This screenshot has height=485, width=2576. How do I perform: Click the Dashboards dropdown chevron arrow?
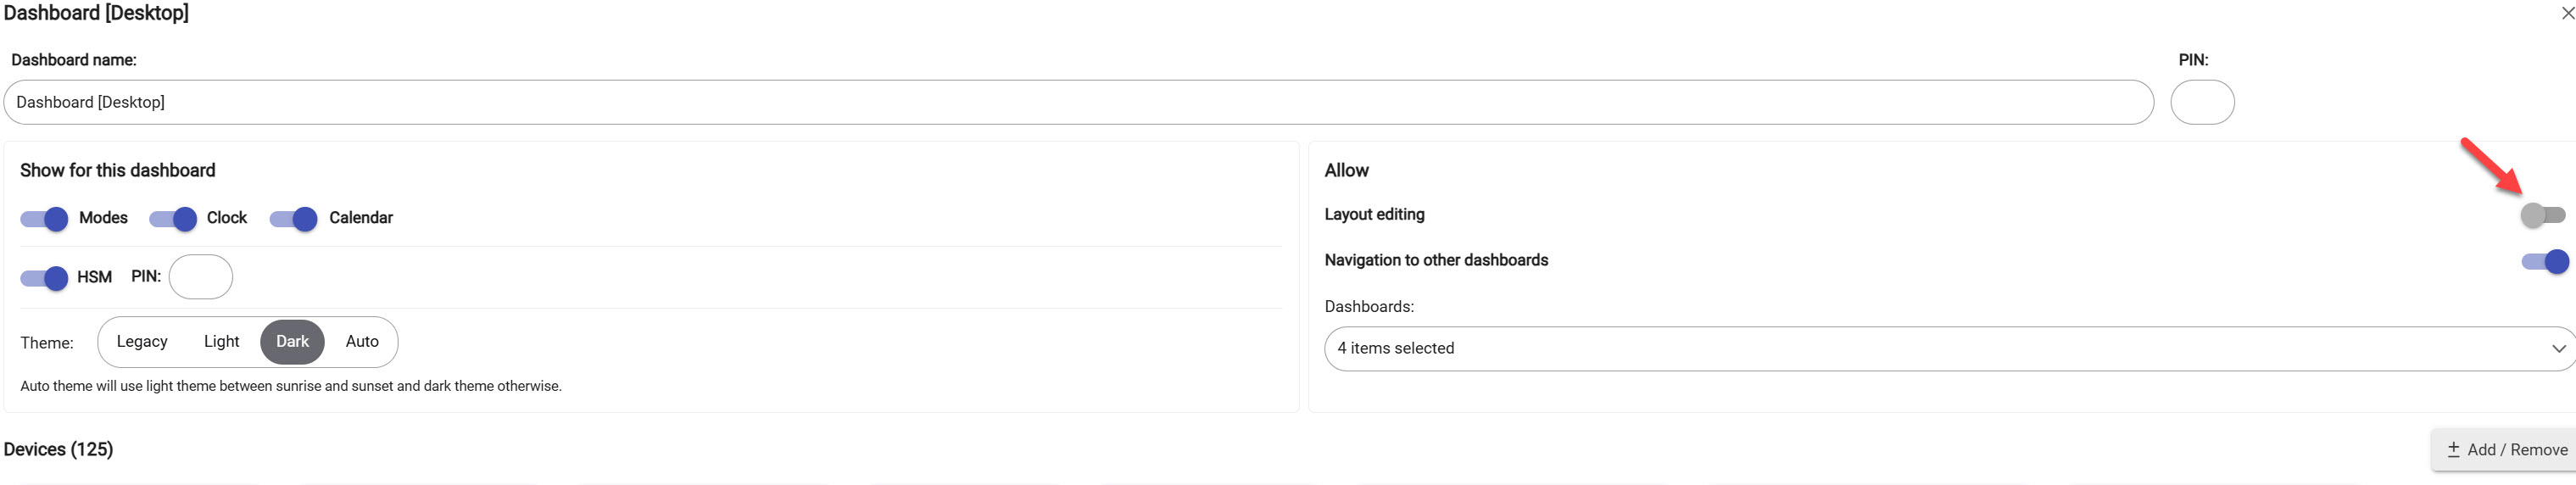2558,348
